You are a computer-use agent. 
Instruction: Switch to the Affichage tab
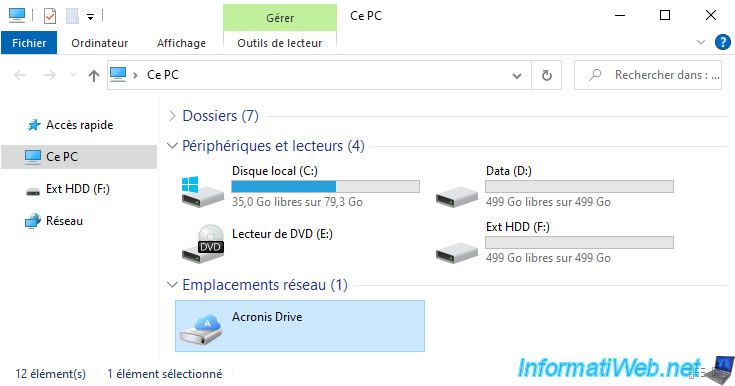[x=181, y=43]
